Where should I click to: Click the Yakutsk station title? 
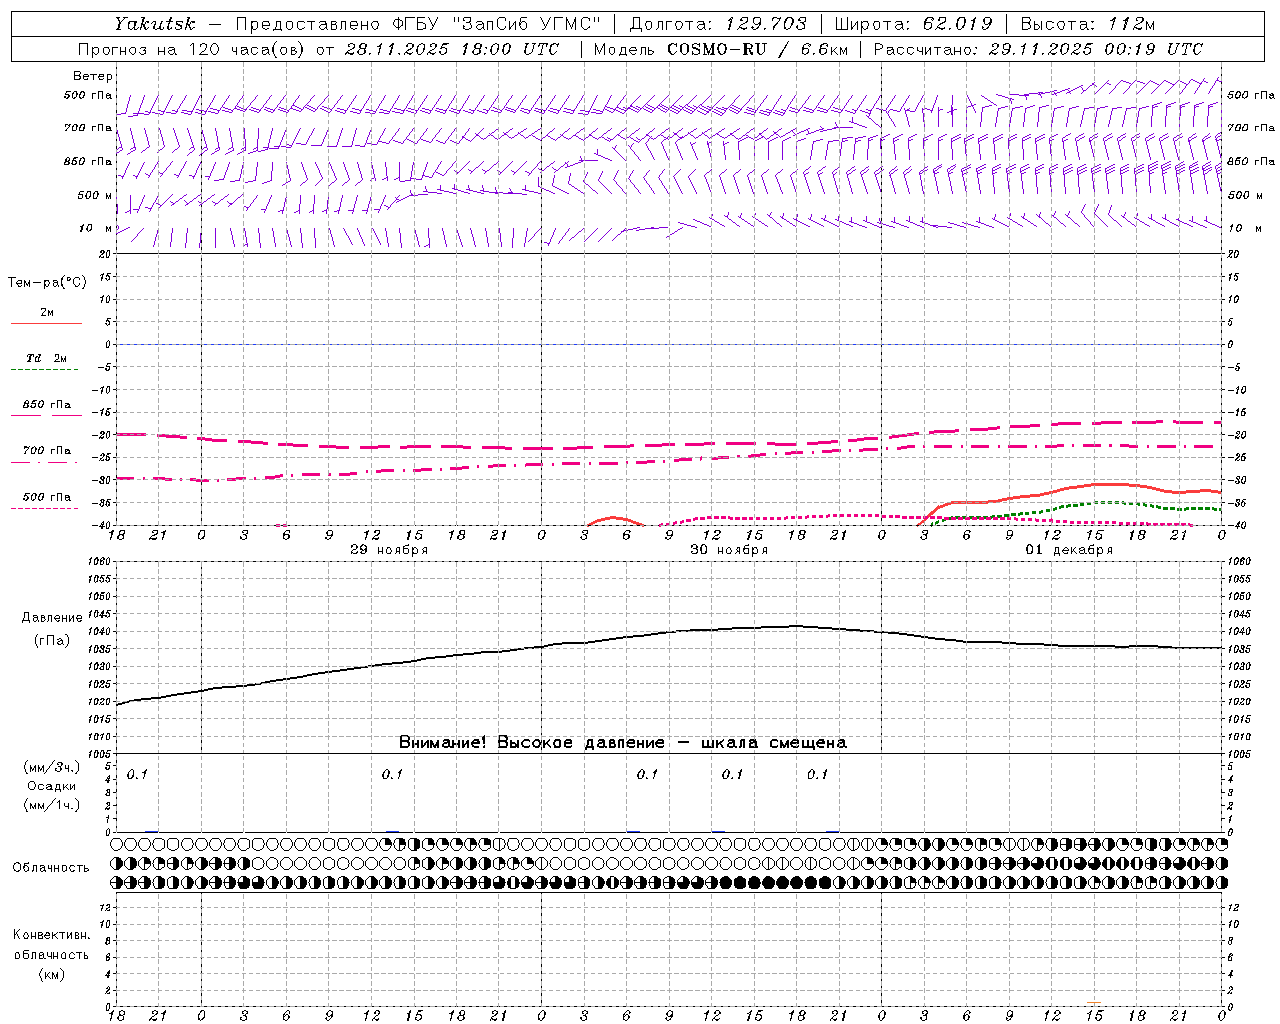pyautogui.click(x=155, y=24)
